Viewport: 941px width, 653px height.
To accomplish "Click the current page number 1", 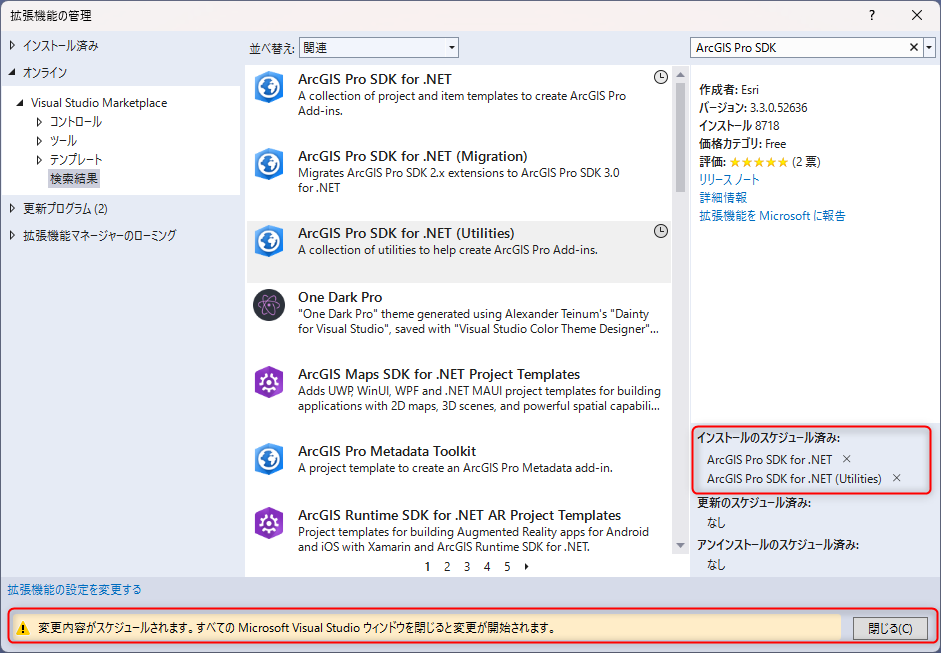I will point(427,567).
